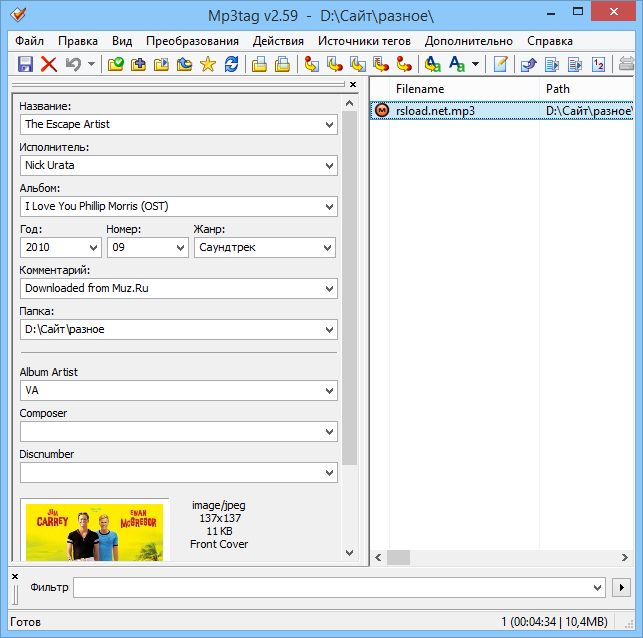Viewport: 643px width, 638px height.
Task: Close the tag panel with its X button
Action: pyautogui.click(x=353, y=84)
